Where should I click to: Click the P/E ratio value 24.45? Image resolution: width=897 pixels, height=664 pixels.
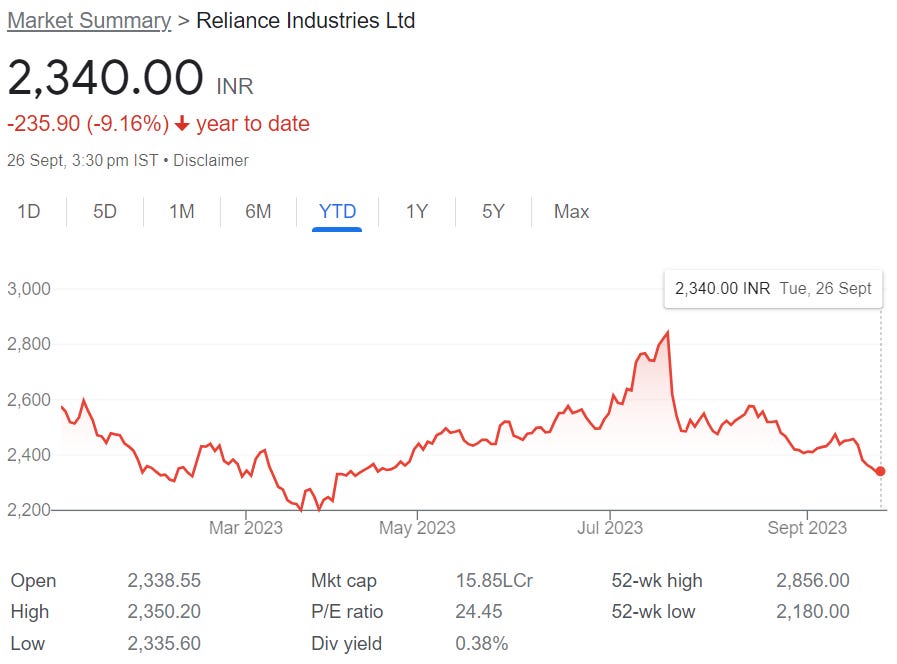(x=479, y=611)
